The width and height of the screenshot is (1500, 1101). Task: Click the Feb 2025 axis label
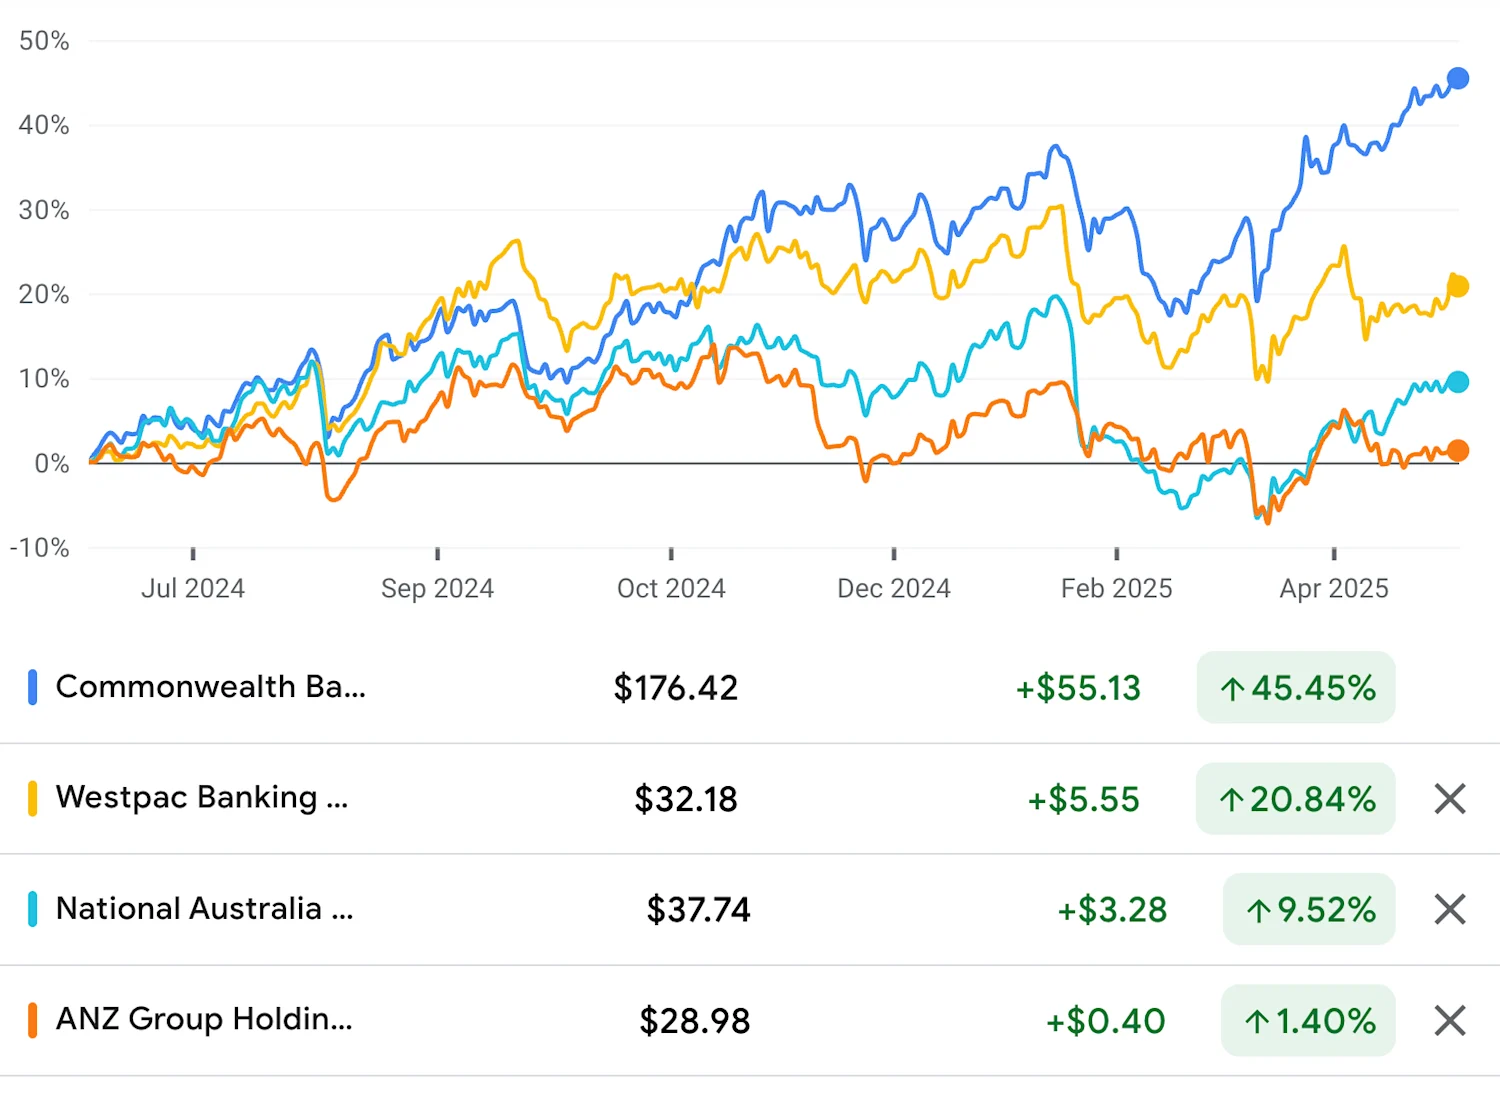[1117, 588]
